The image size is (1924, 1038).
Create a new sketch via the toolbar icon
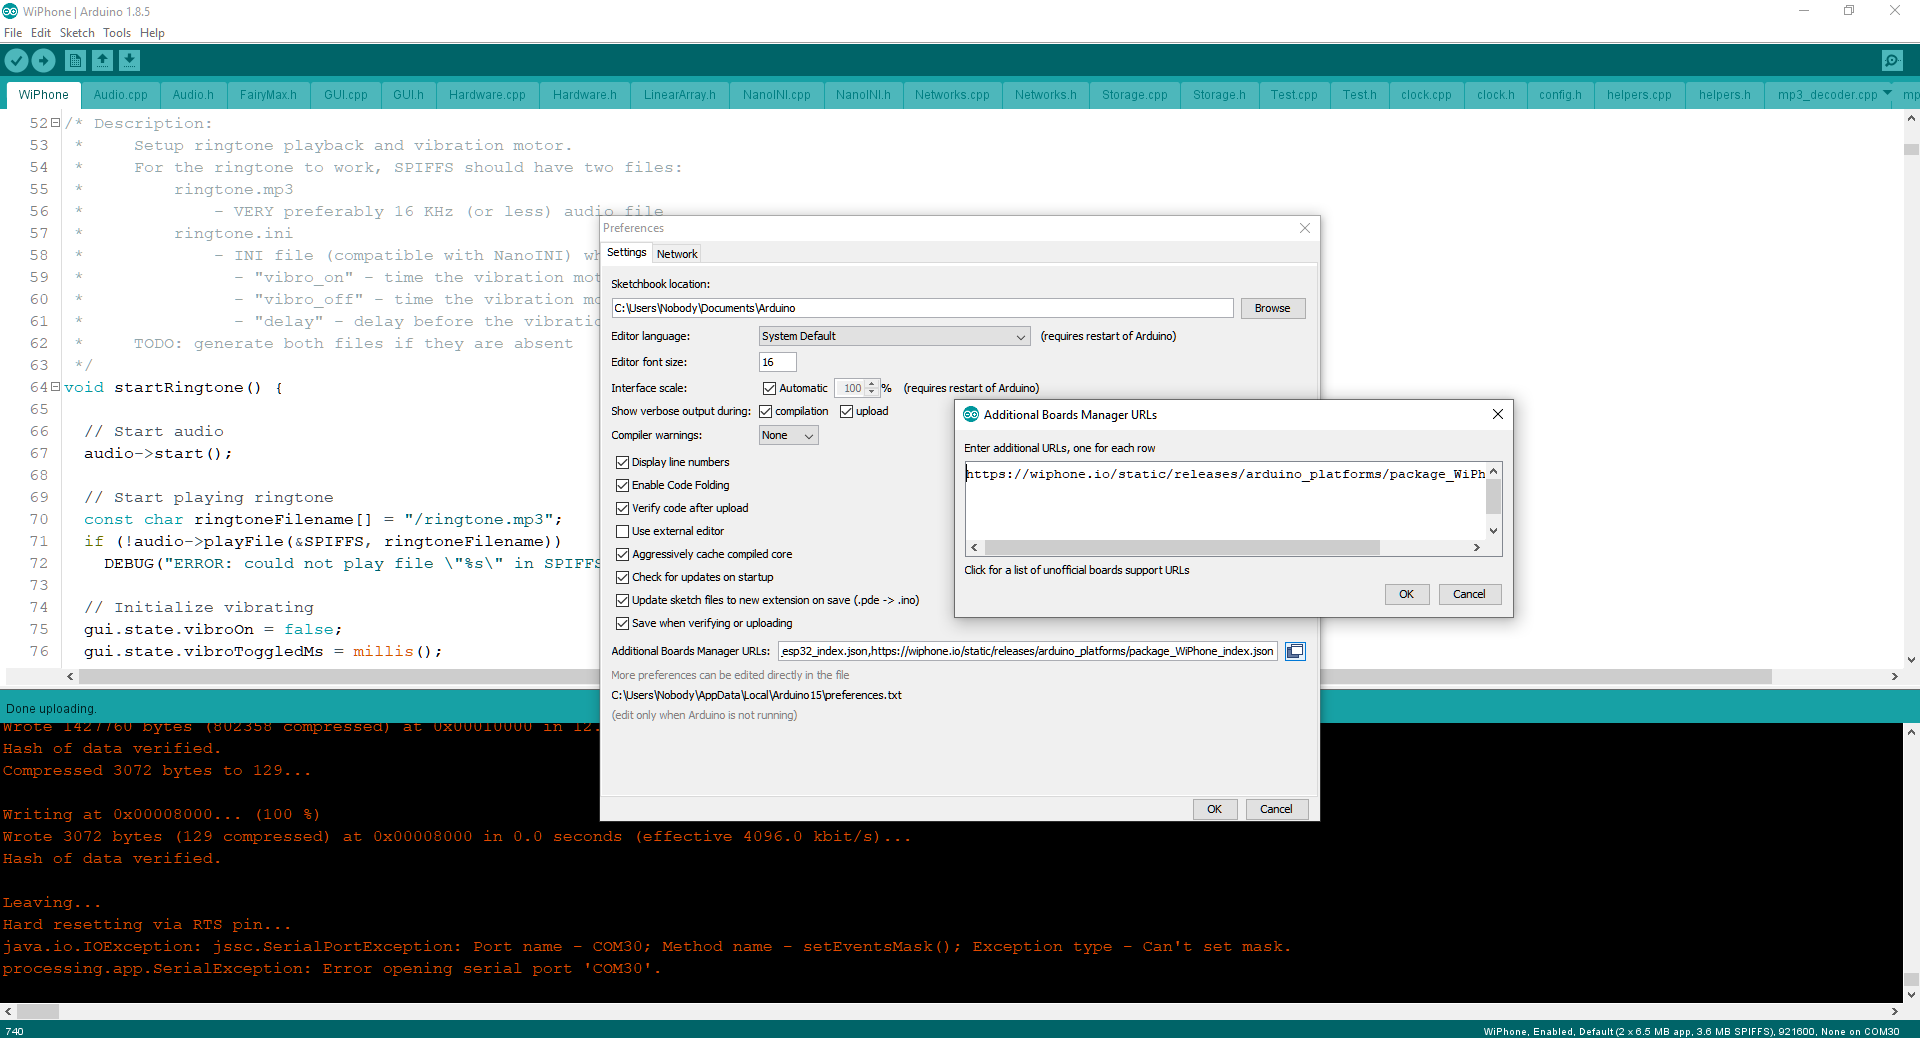click(x=74, y=61)
